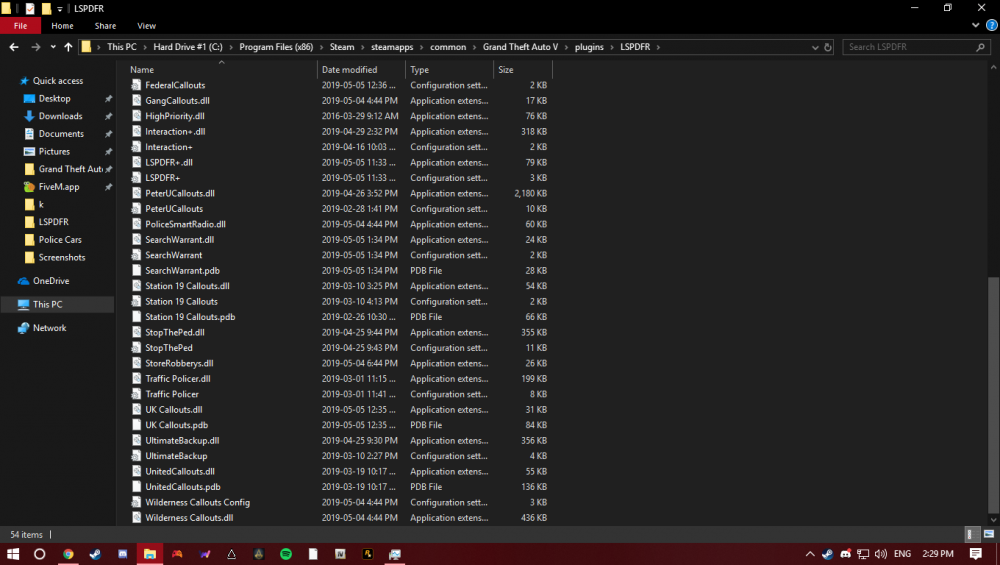Select the HighPriority.dll file
Screen dimensions: 1000x565
(175, 116)
